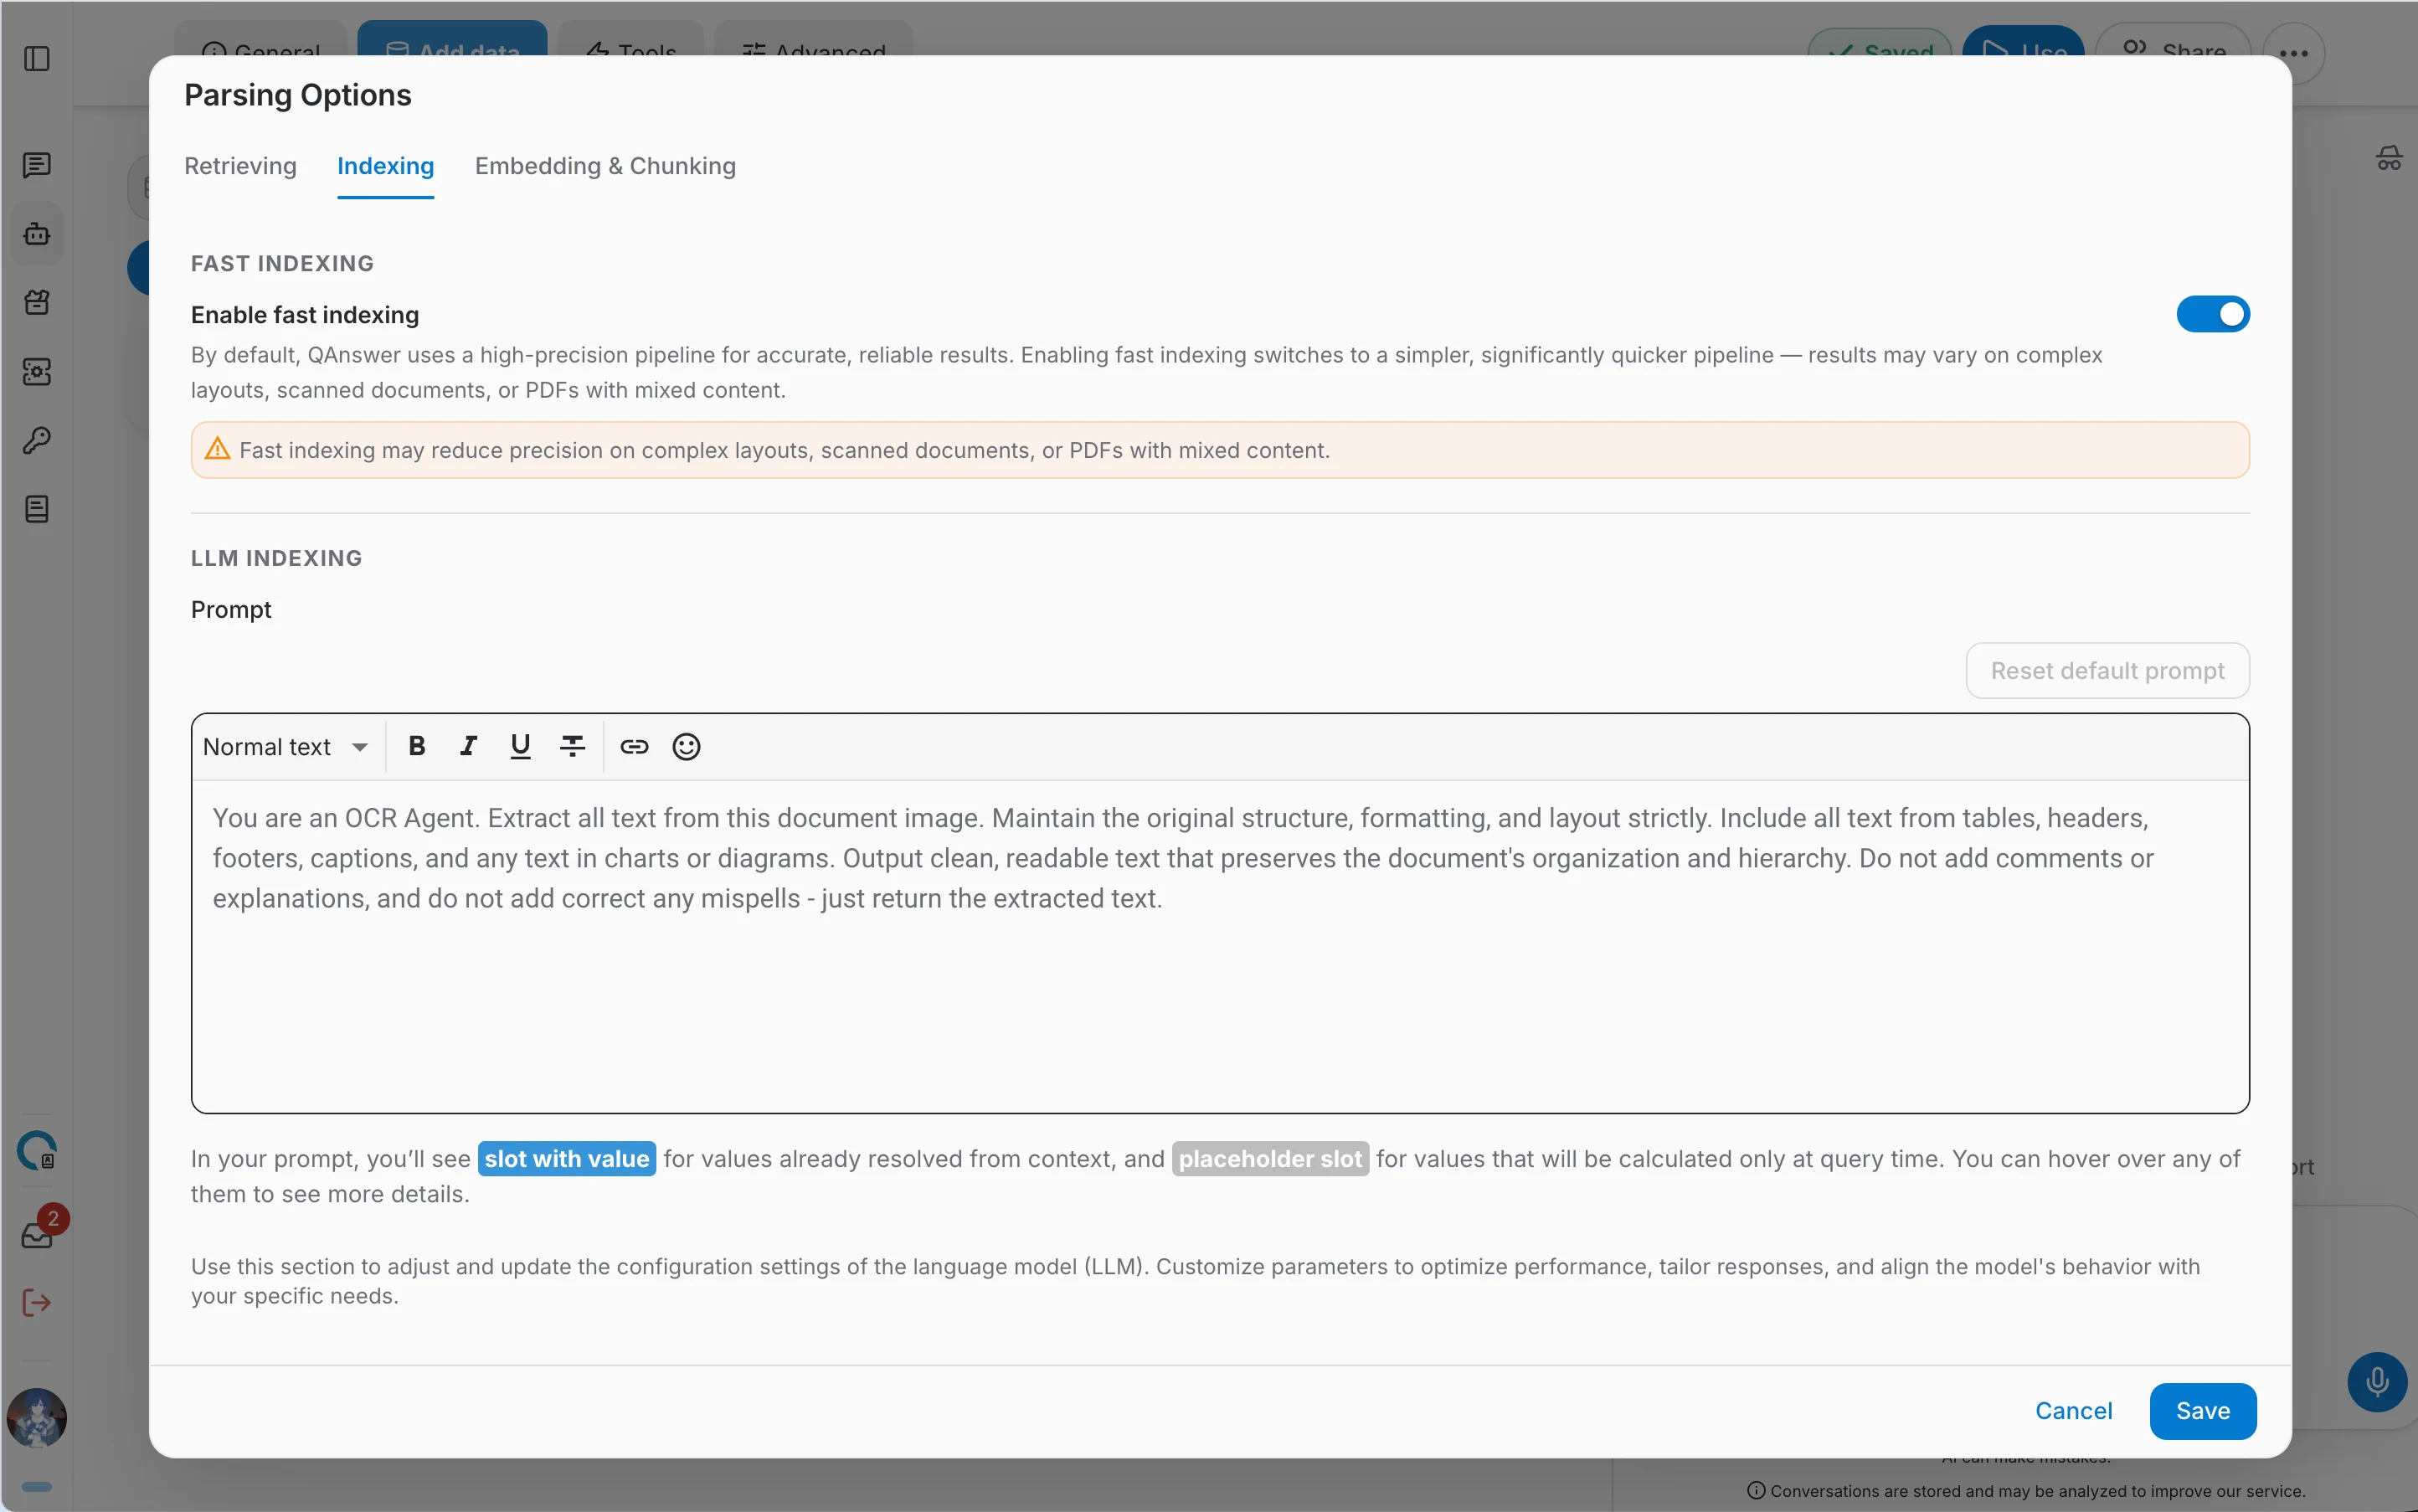Open the settings module sidebar icon
Image resolution: width=2418 pixels, height=1512 pixels.
(37, 372)
